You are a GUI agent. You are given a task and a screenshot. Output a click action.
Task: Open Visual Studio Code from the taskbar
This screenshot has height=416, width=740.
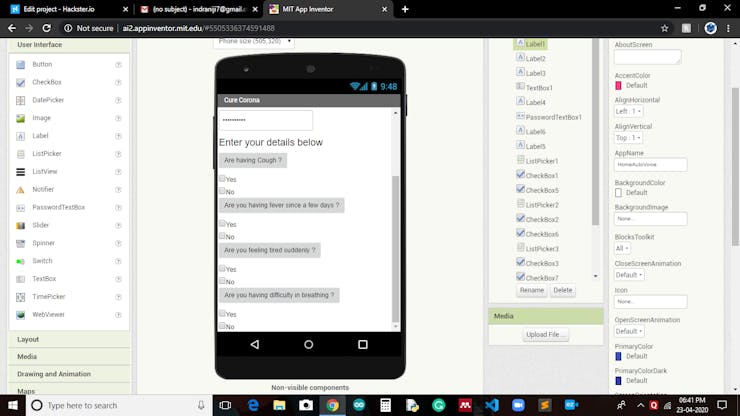492,405
